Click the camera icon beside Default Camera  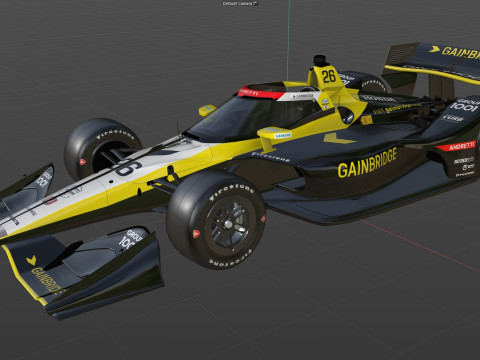255,3
